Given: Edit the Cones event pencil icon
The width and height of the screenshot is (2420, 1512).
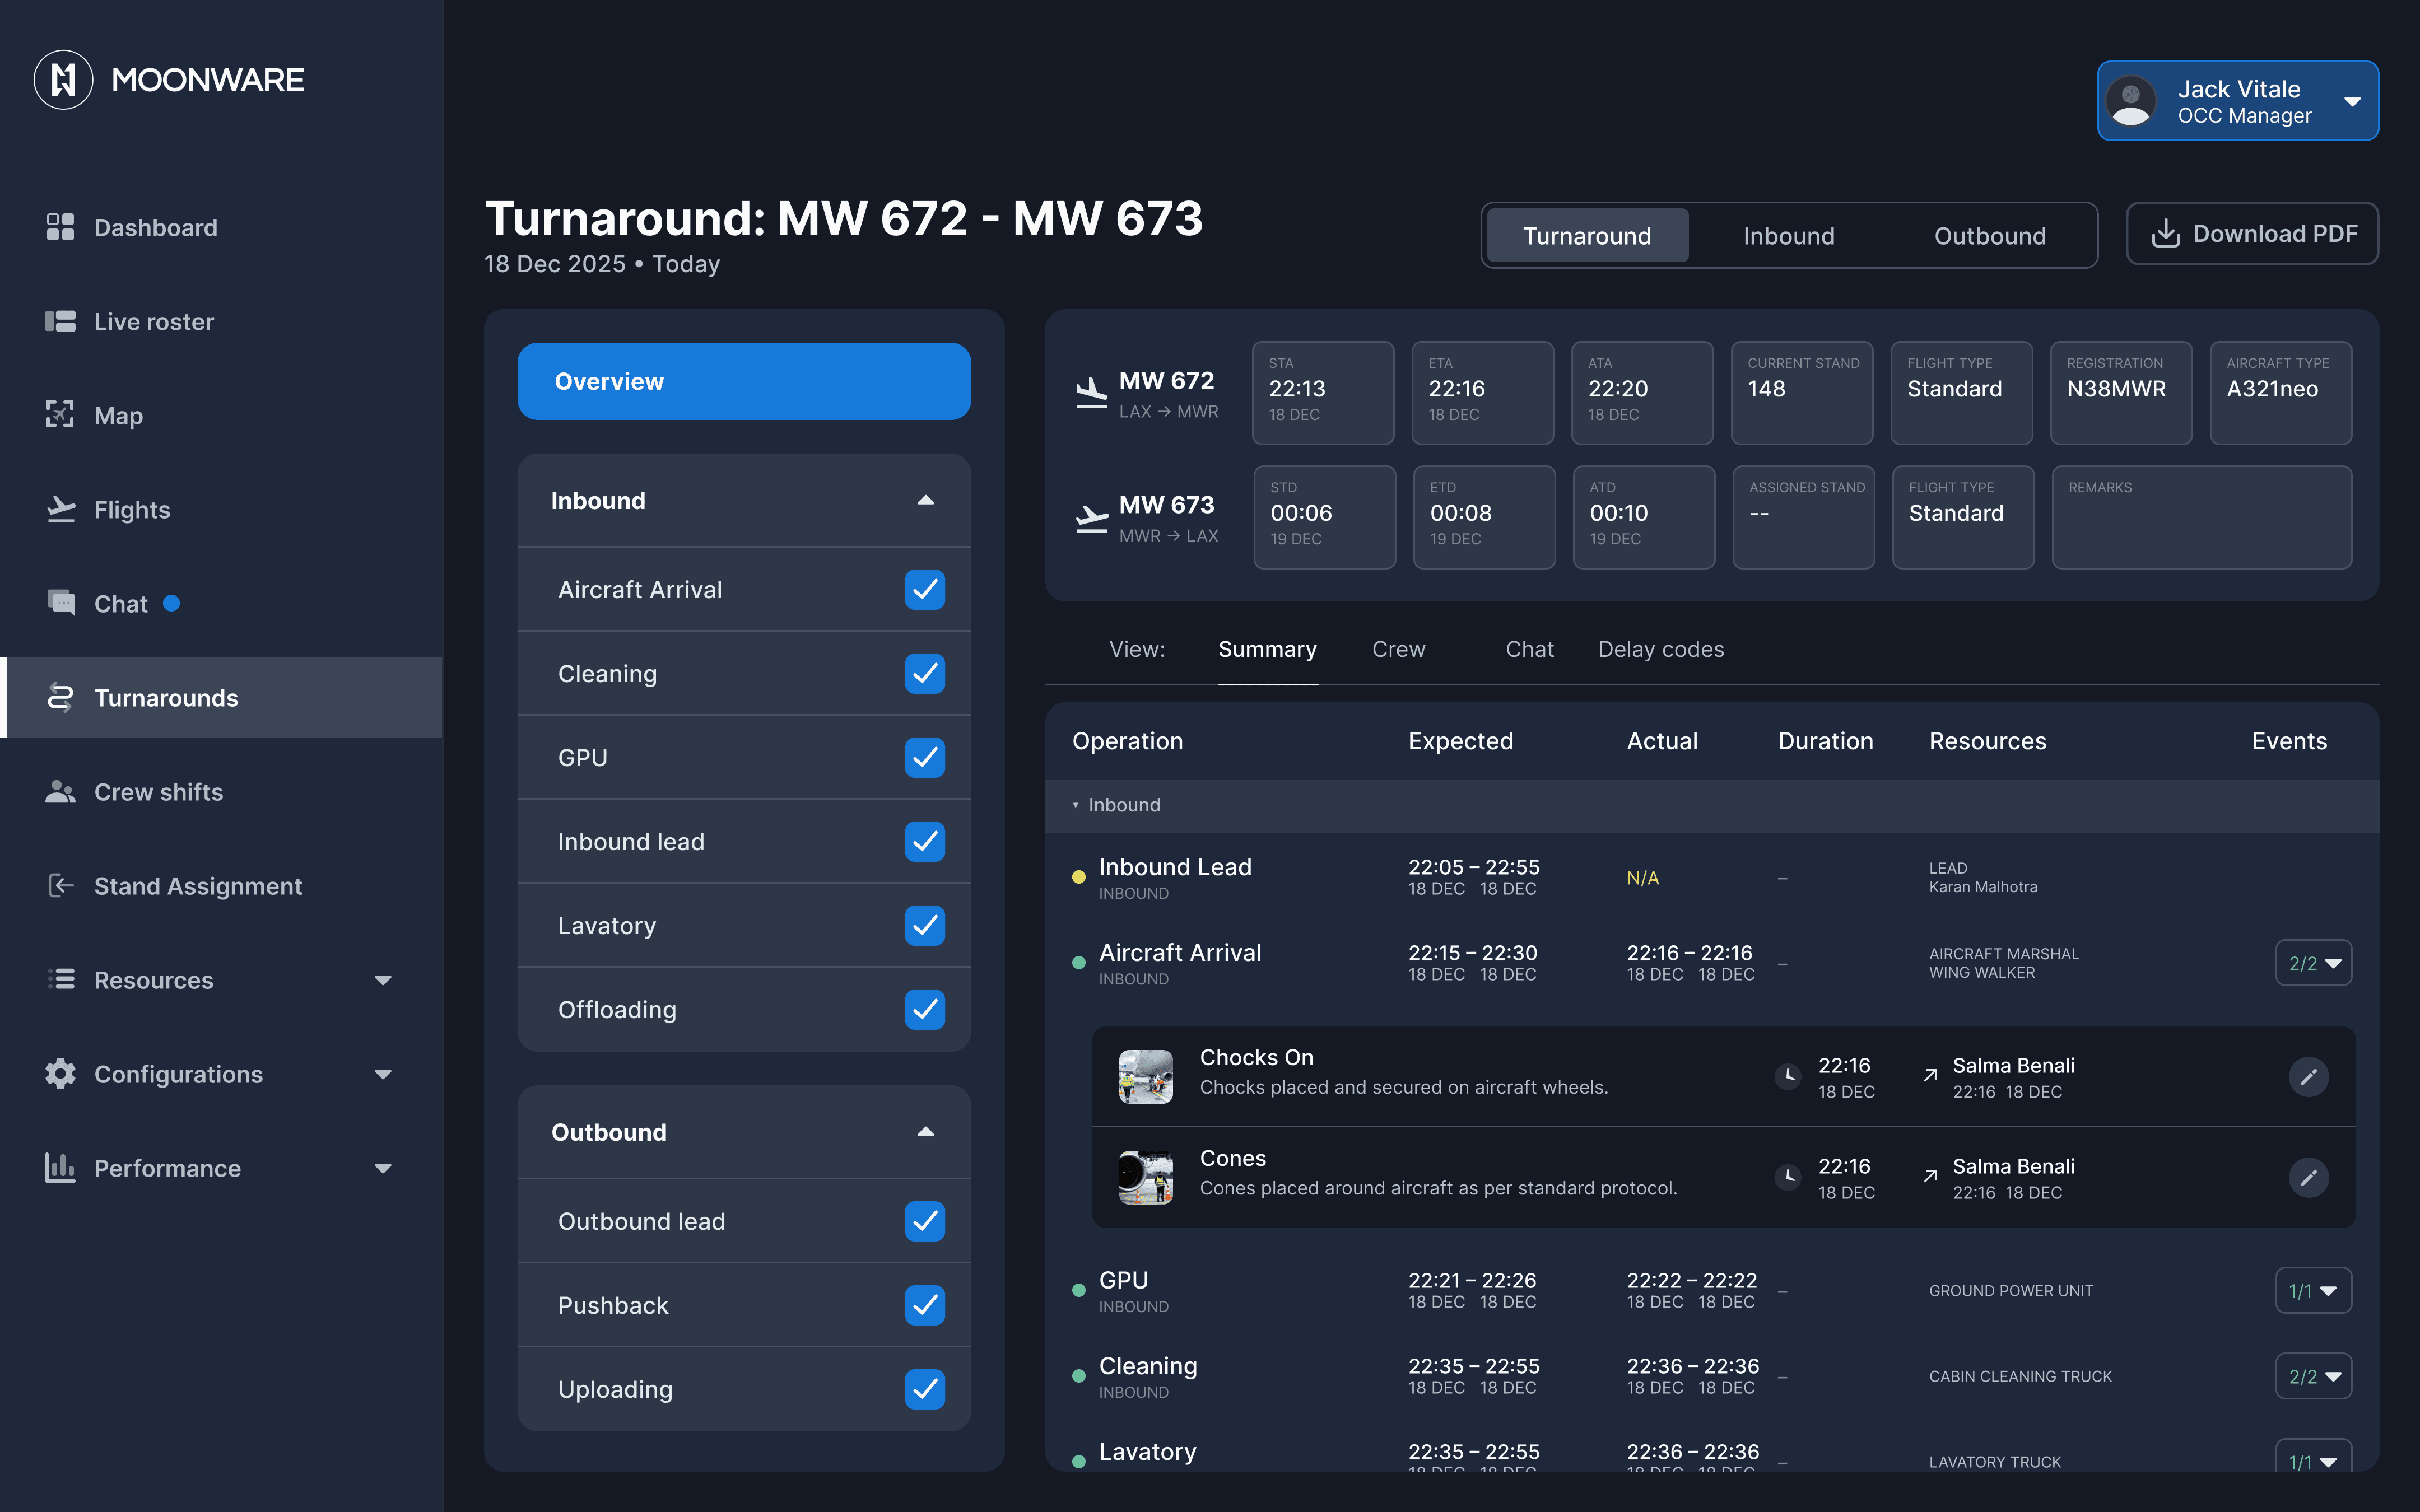Looking at the screenshot, I should point(2308,1177).
